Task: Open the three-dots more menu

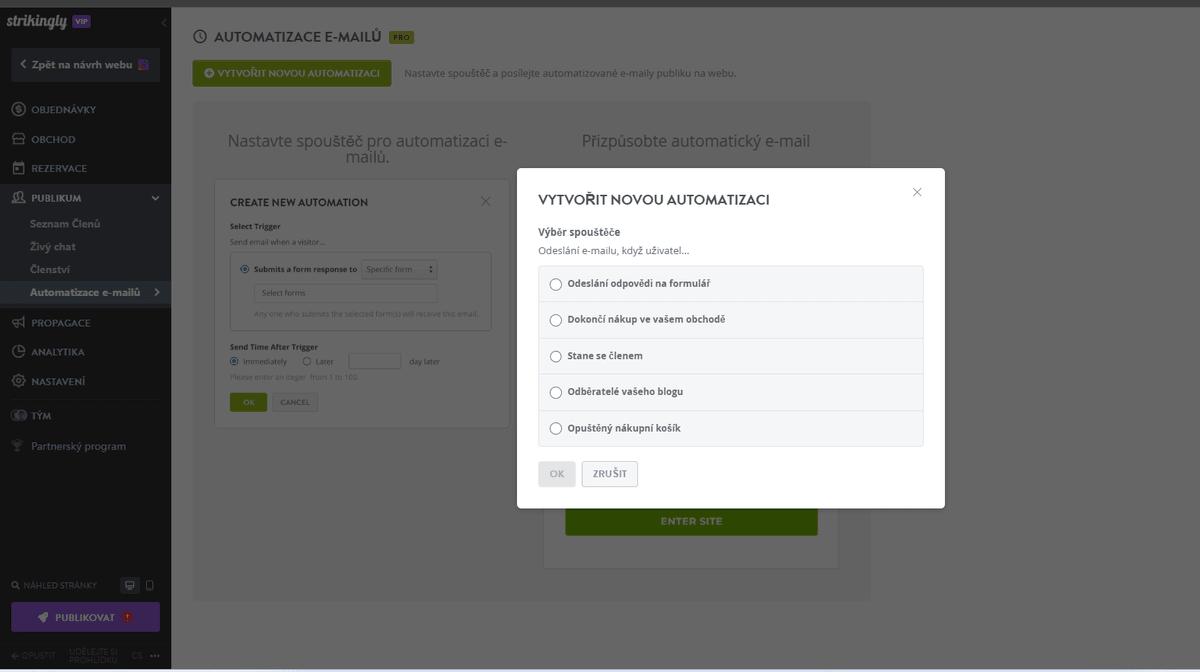Action: [155, 656]
